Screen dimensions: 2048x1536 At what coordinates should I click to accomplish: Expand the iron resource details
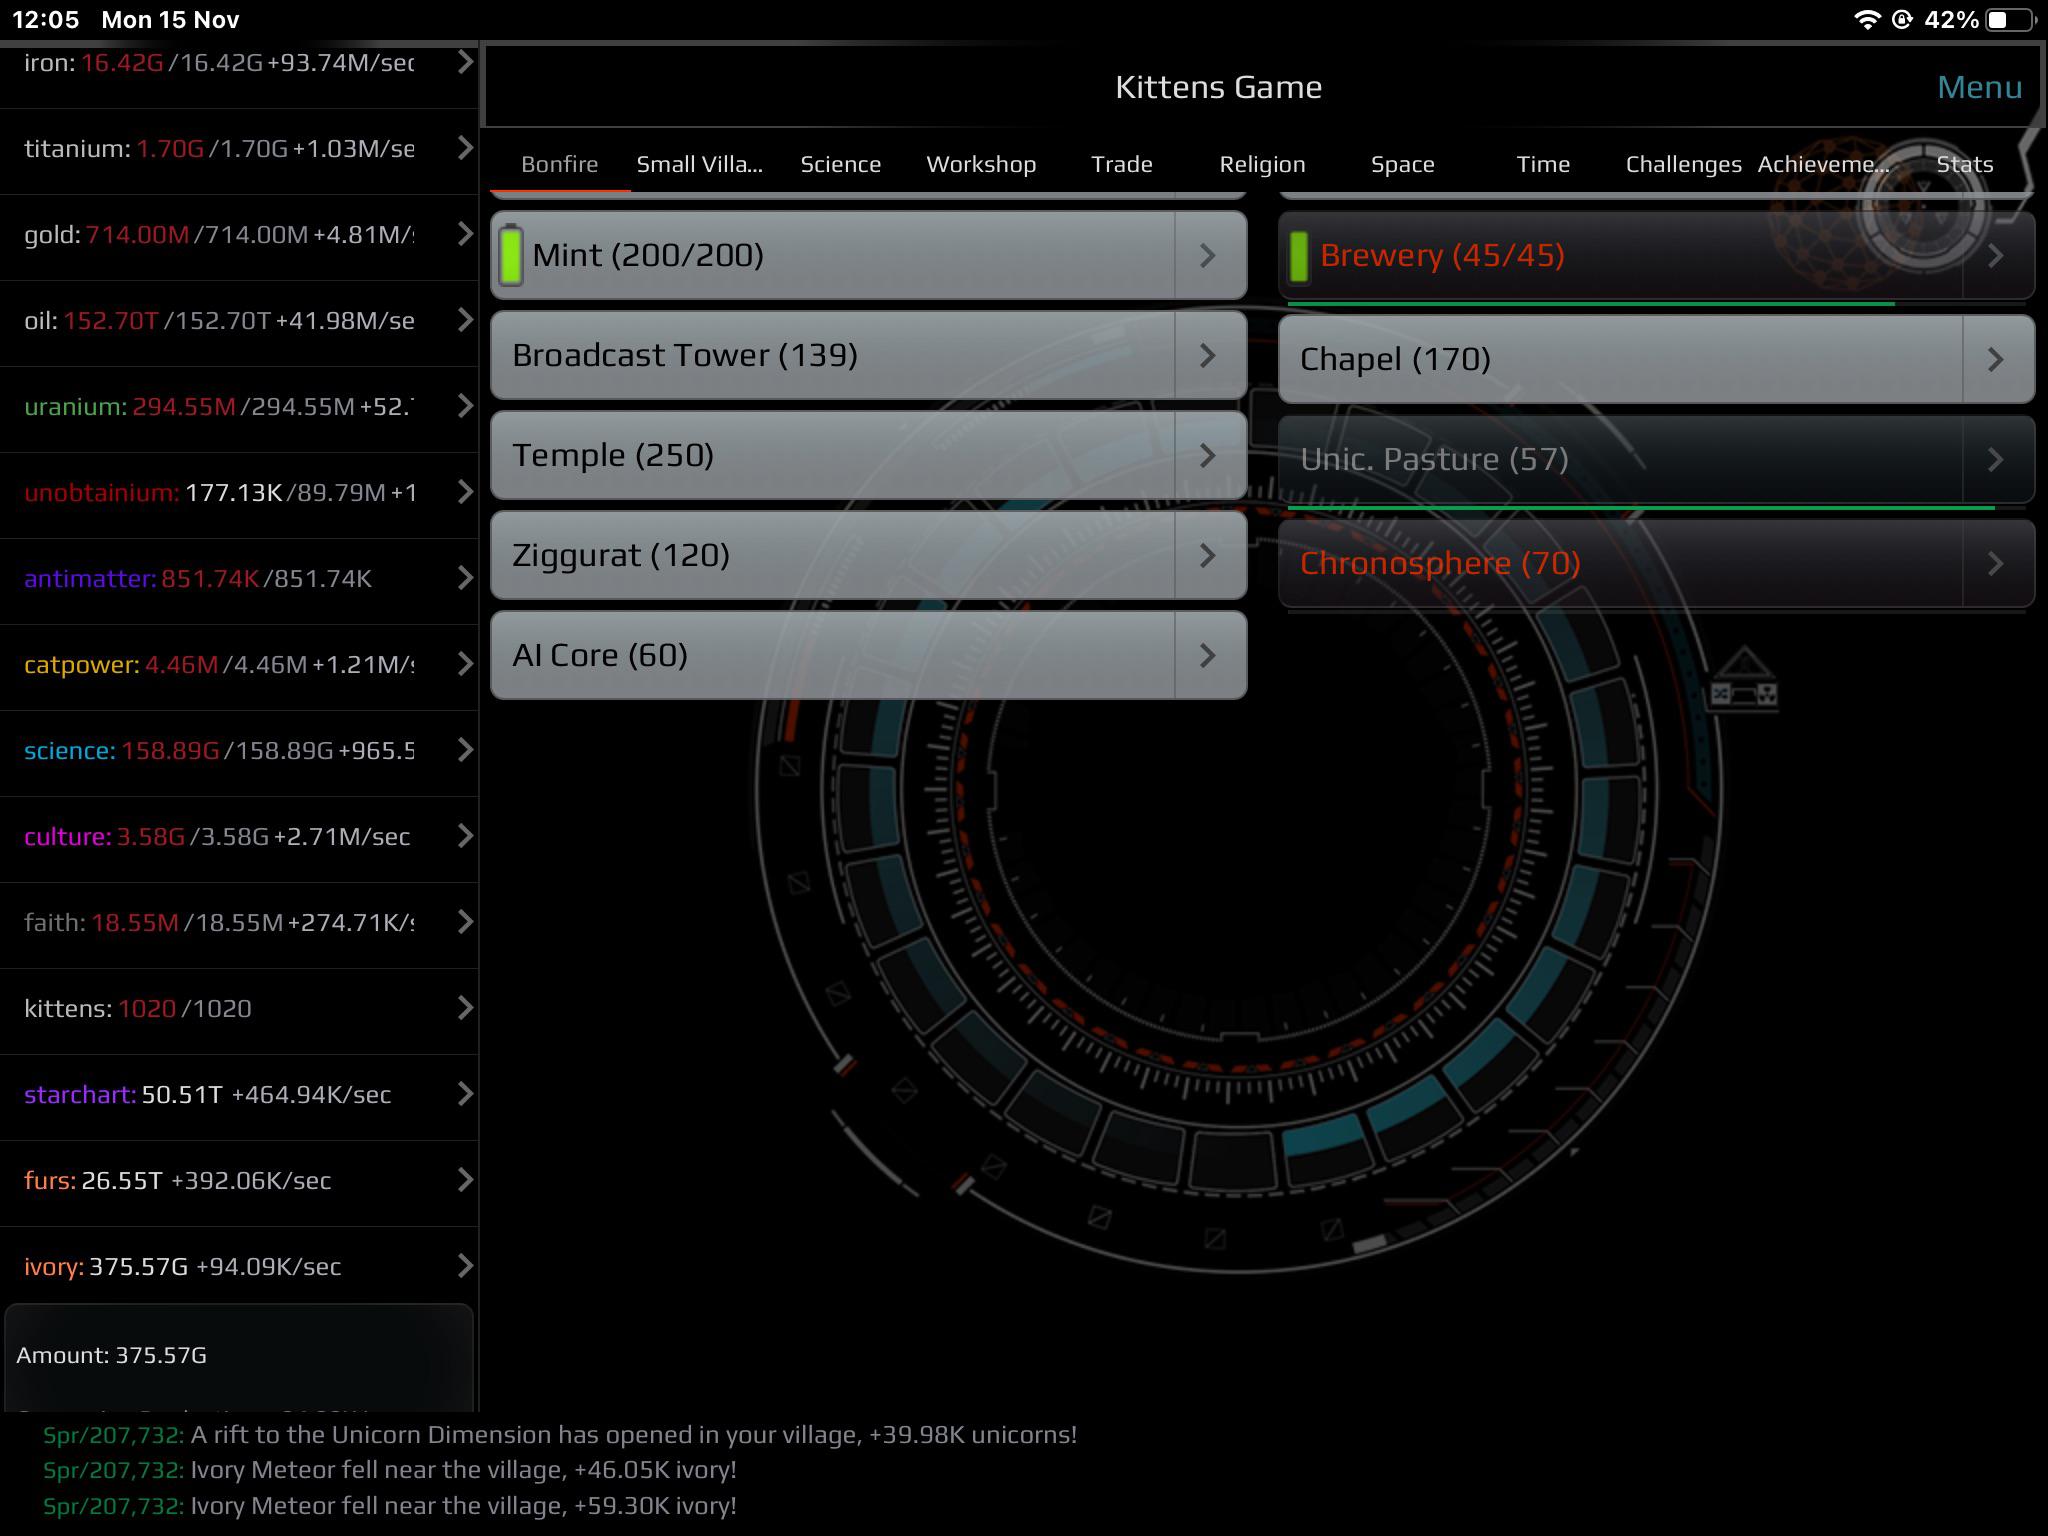[464, 62]
